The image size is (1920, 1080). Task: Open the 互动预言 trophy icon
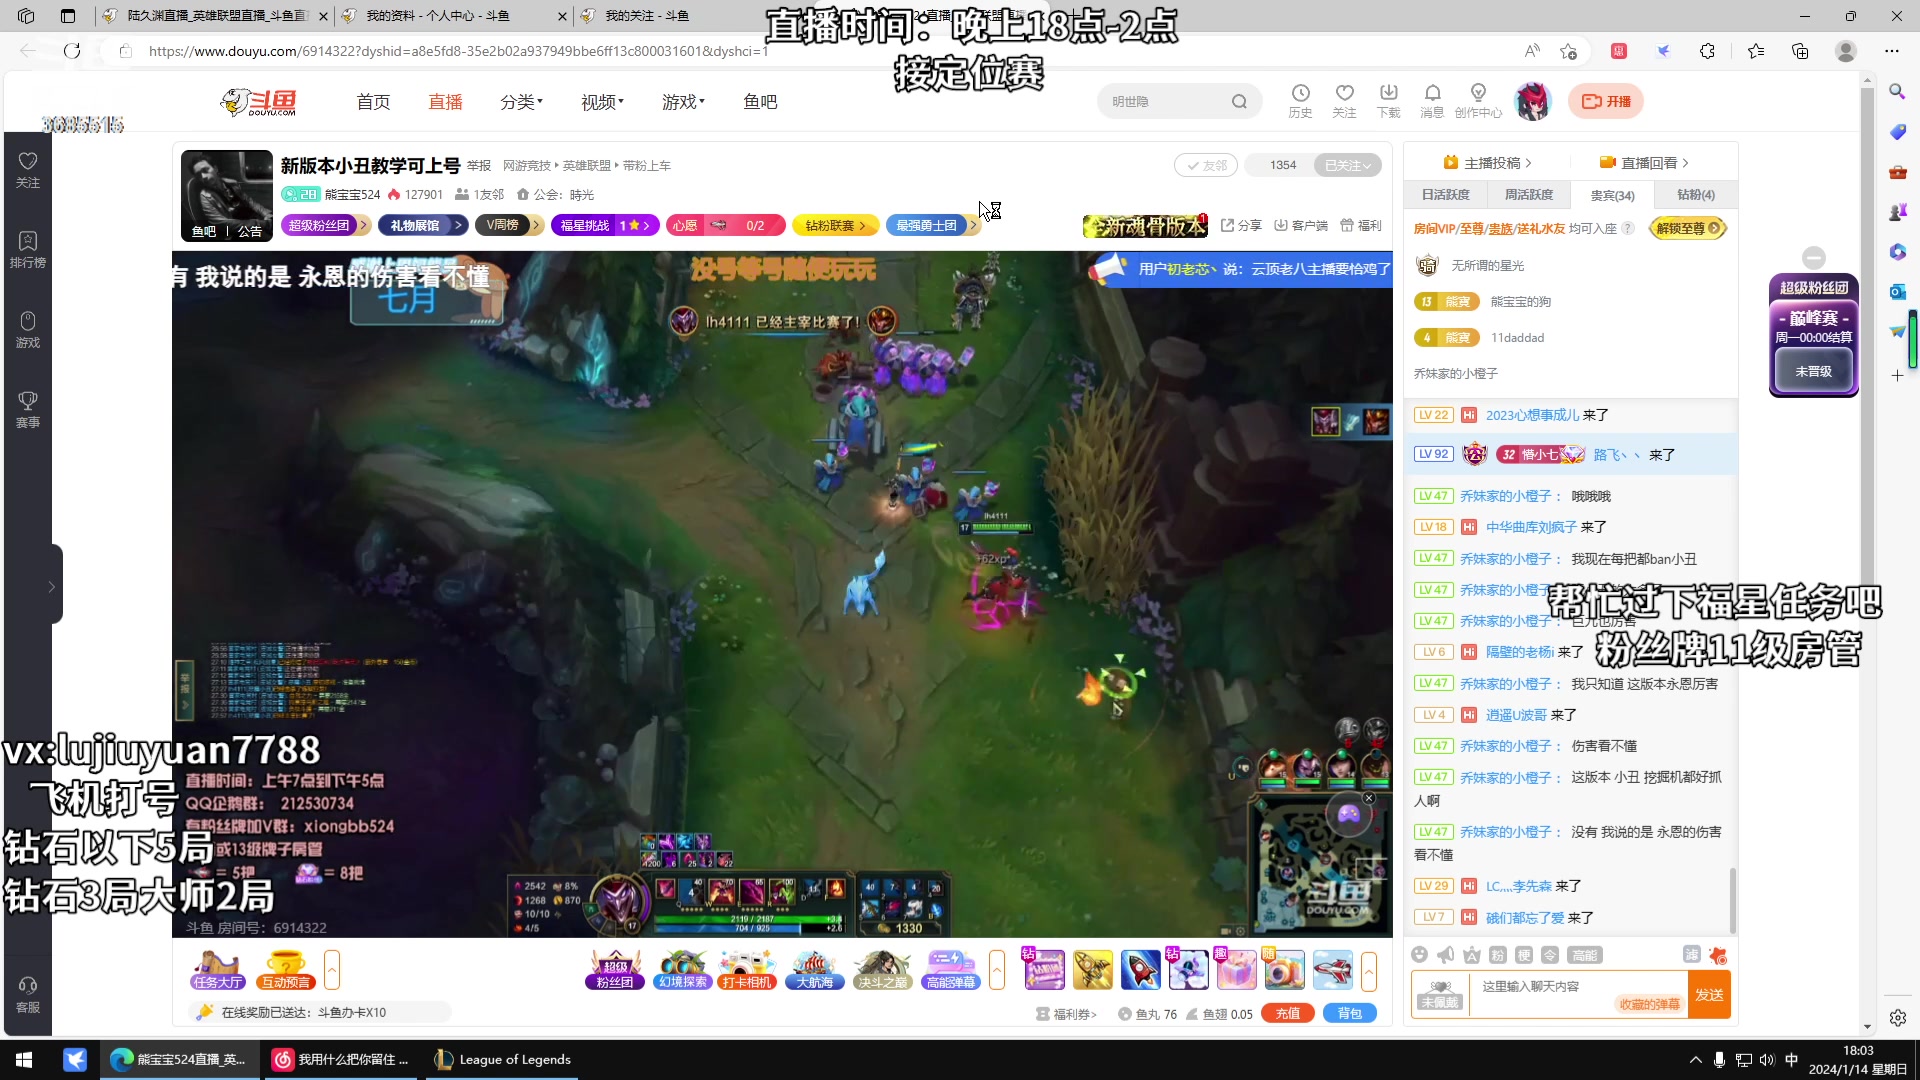[x=286, y=970]
